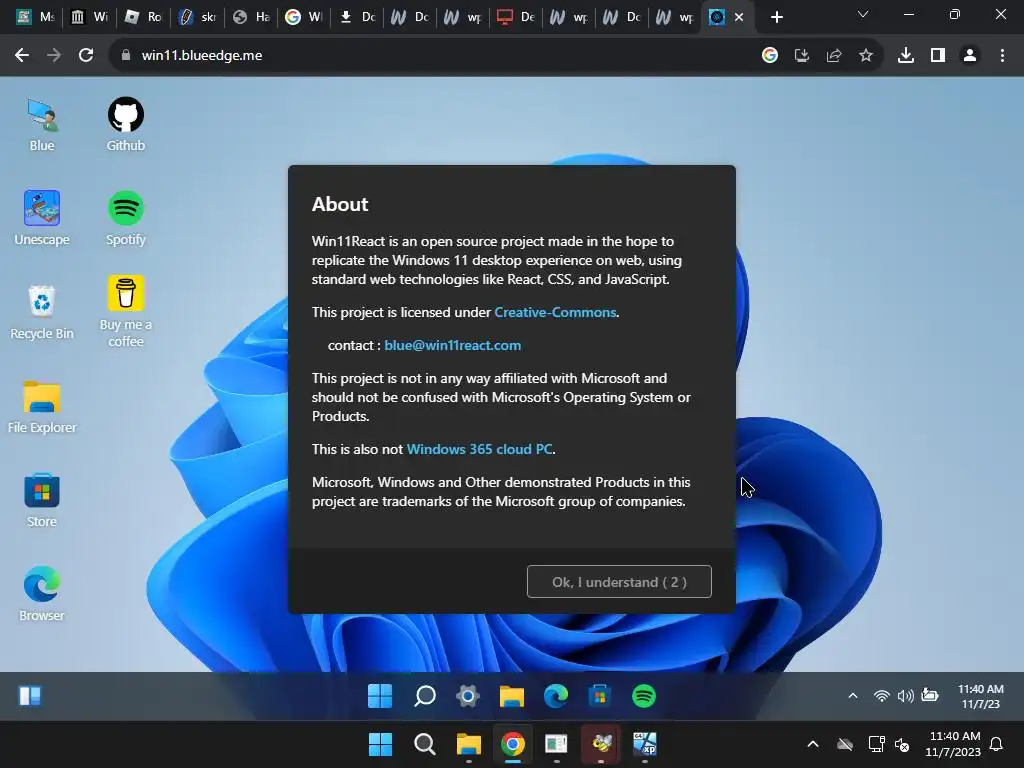The image size is (1024, 768).
Task: Switch to the skr tab
Action: pos(197,17)
